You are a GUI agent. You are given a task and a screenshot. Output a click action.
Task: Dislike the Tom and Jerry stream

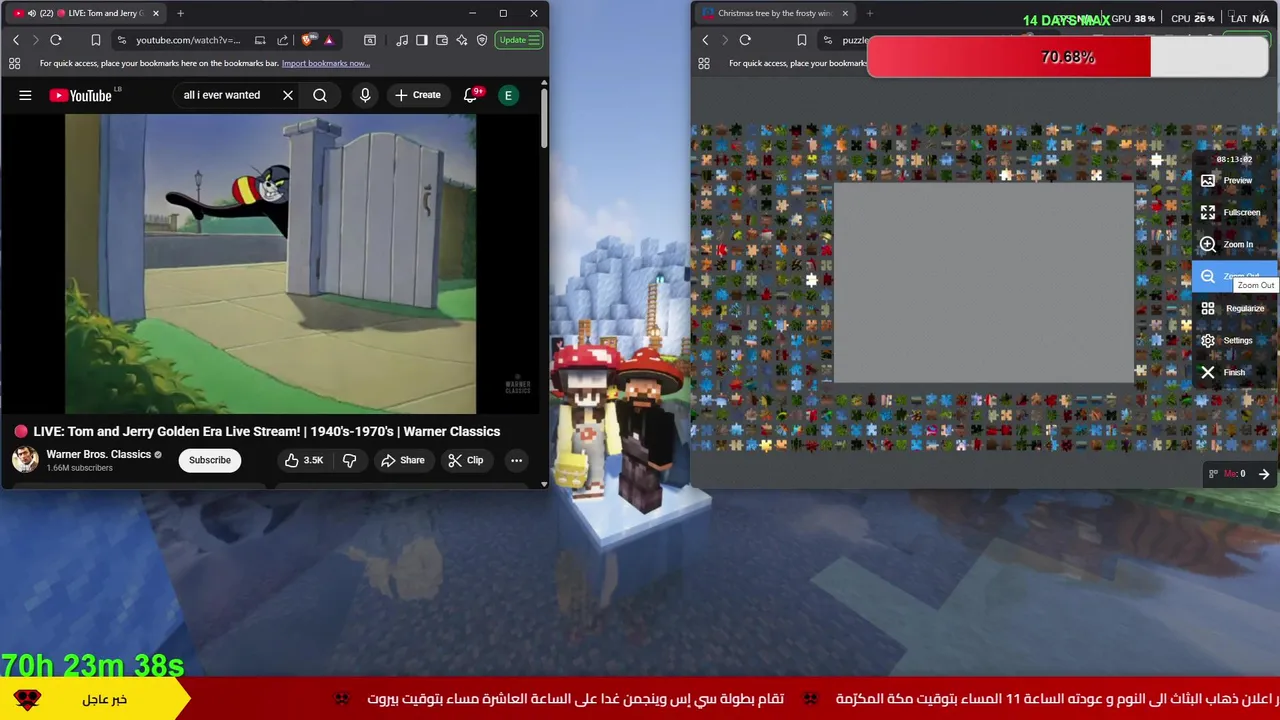349,460
